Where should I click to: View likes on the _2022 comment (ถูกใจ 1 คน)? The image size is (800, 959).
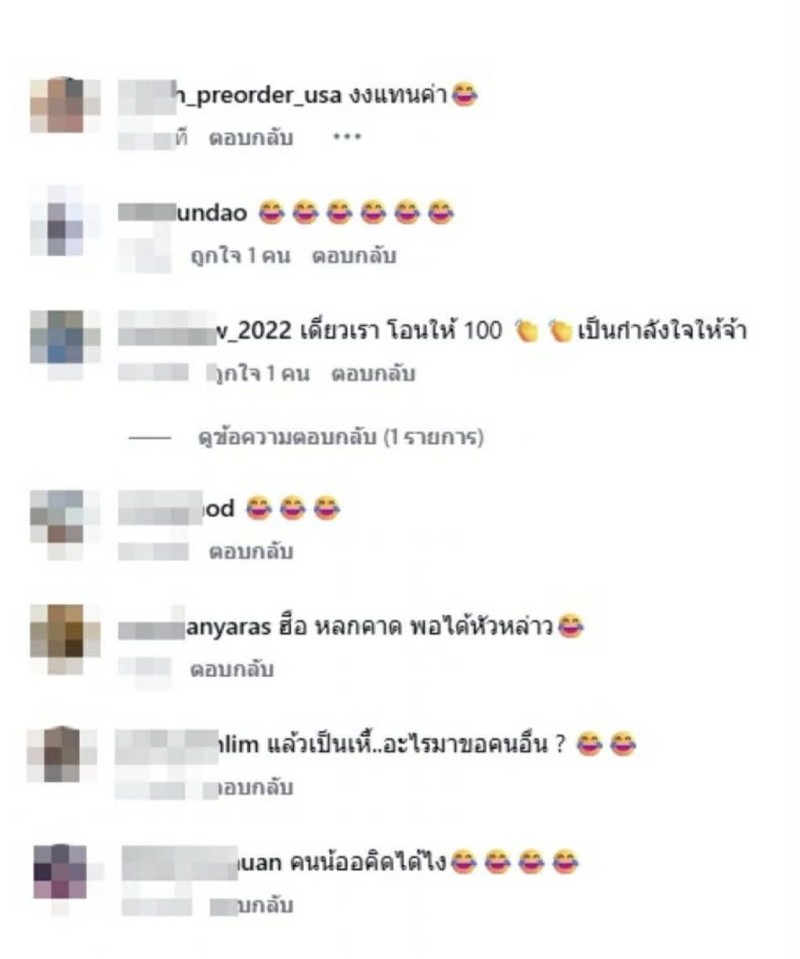[x=259, y=374]
